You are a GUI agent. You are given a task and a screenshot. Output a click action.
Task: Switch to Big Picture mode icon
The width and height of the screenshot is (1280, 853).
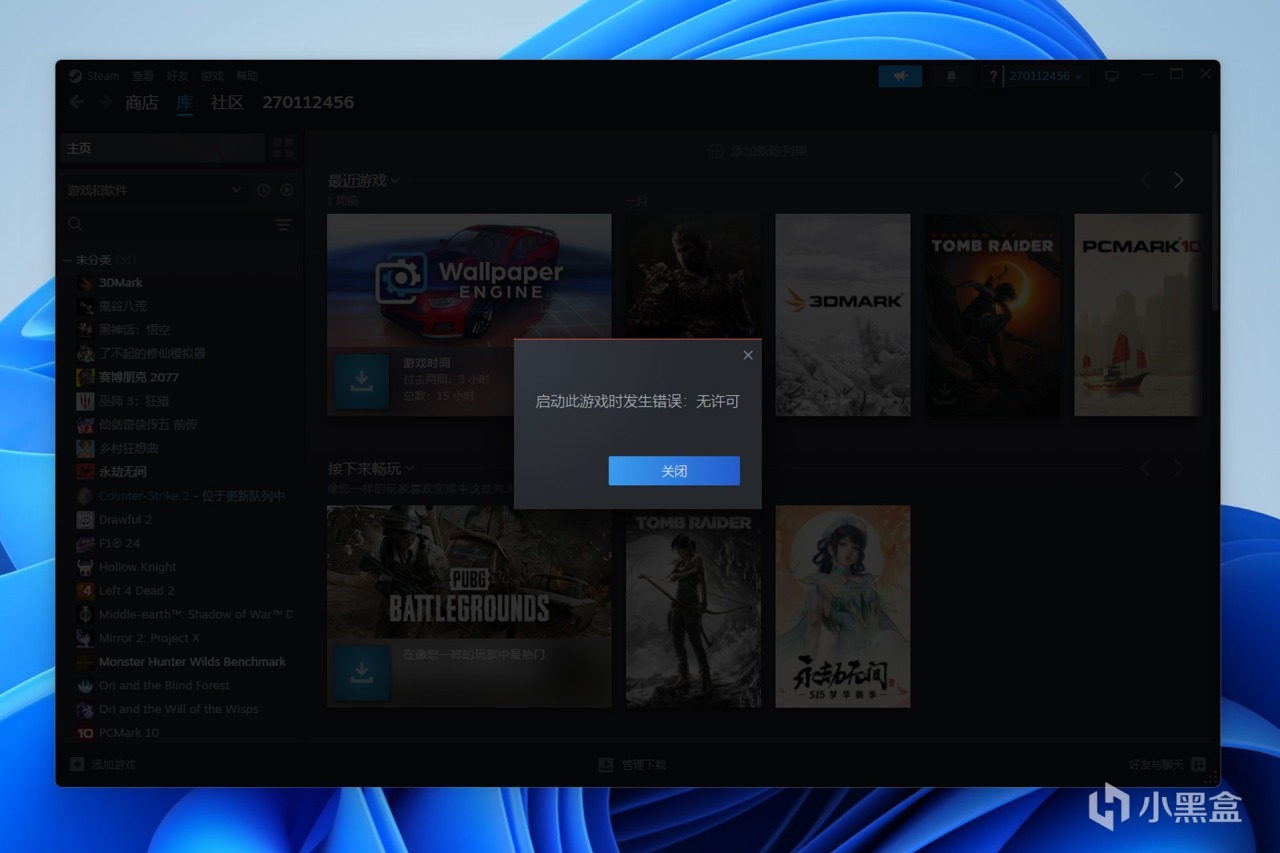[1112, 76]
